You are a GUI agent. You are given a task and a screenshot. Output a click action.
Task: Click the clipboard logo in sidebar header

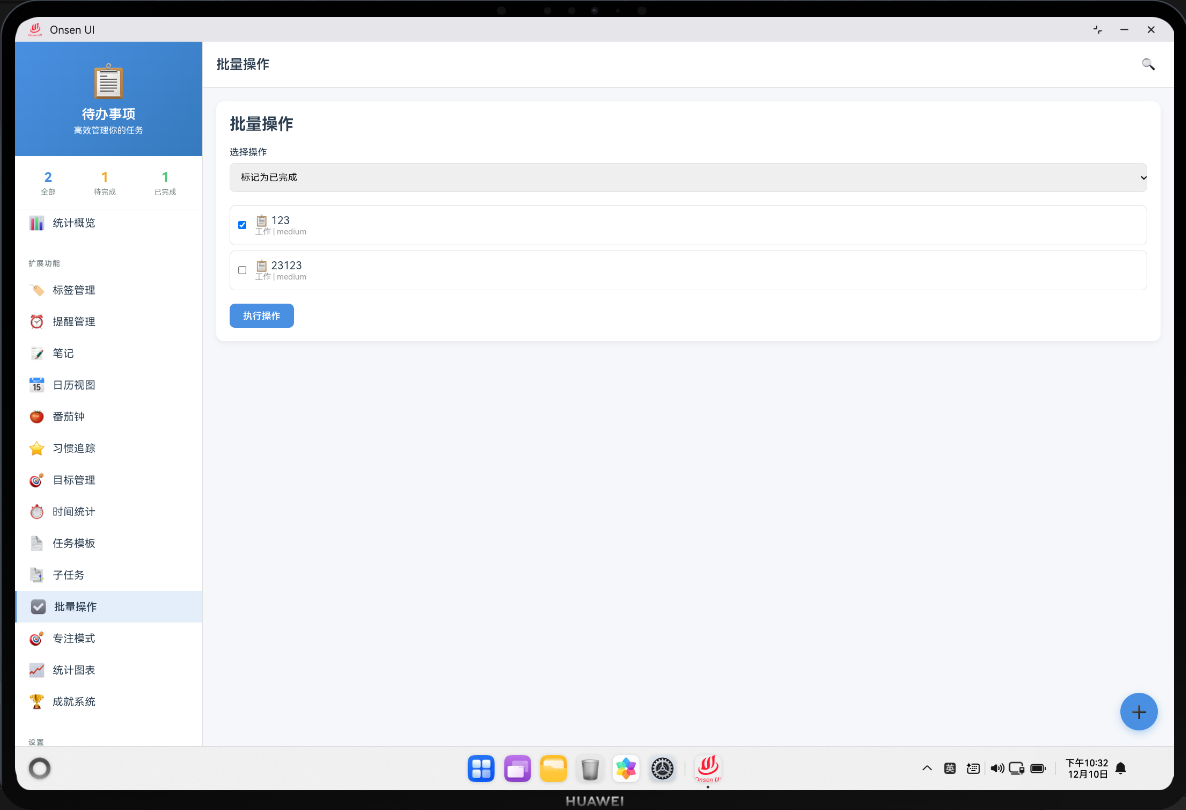tap(108, 82)
